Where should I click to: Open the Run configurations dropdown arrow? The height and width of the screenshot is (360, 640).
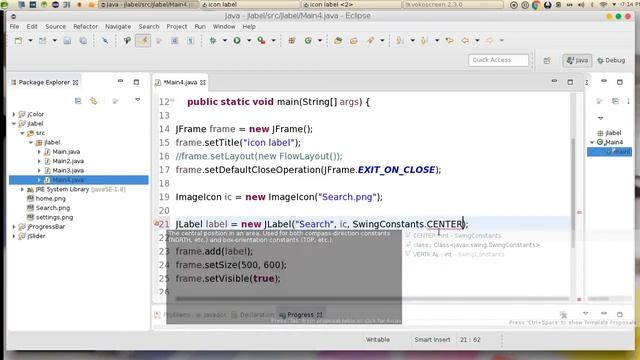click(x=249, y=40)
